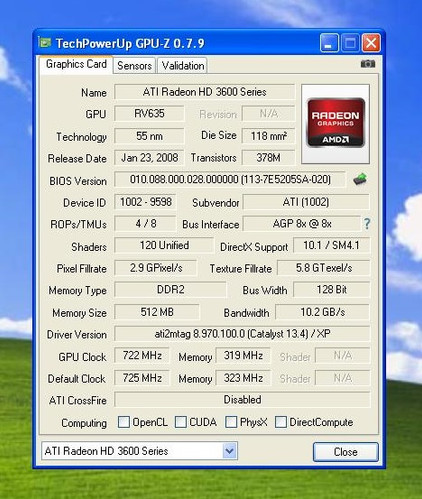Open the graphics card selector dropdown
This screenshot has width=422, height=499.
pyautogui.click(x=229, y=451)
